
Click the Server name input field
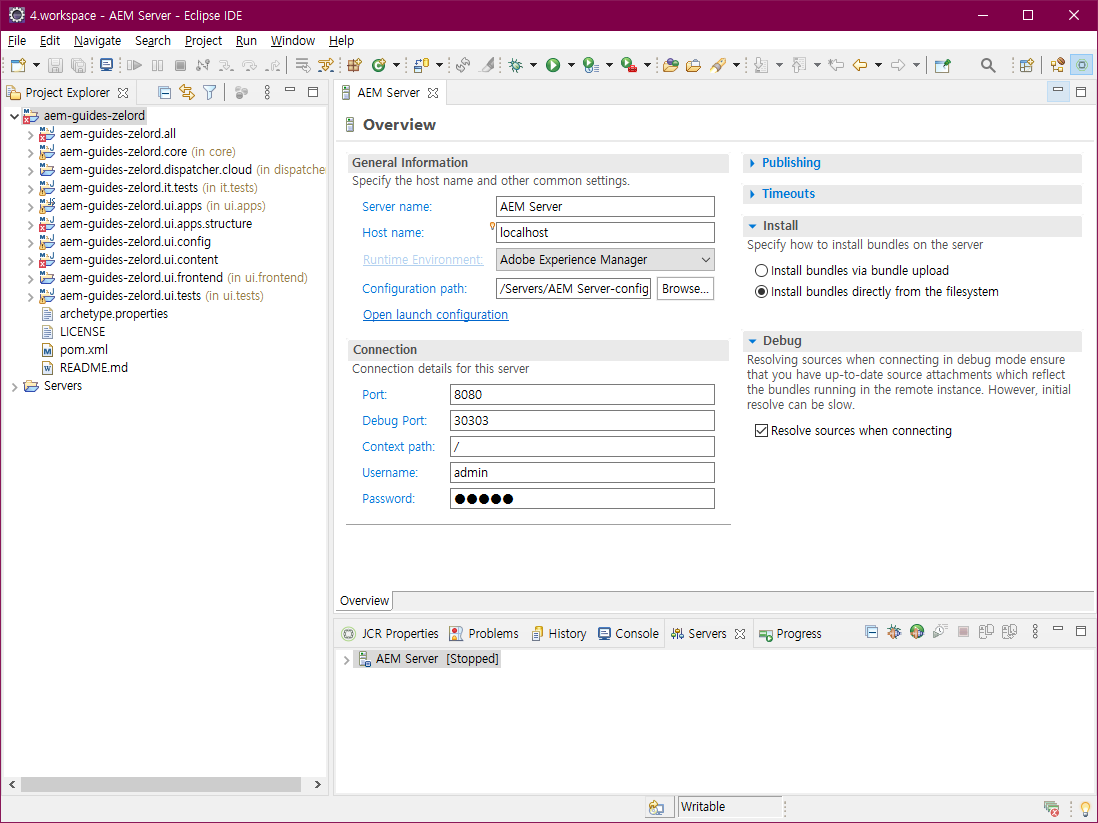point(605,207)
